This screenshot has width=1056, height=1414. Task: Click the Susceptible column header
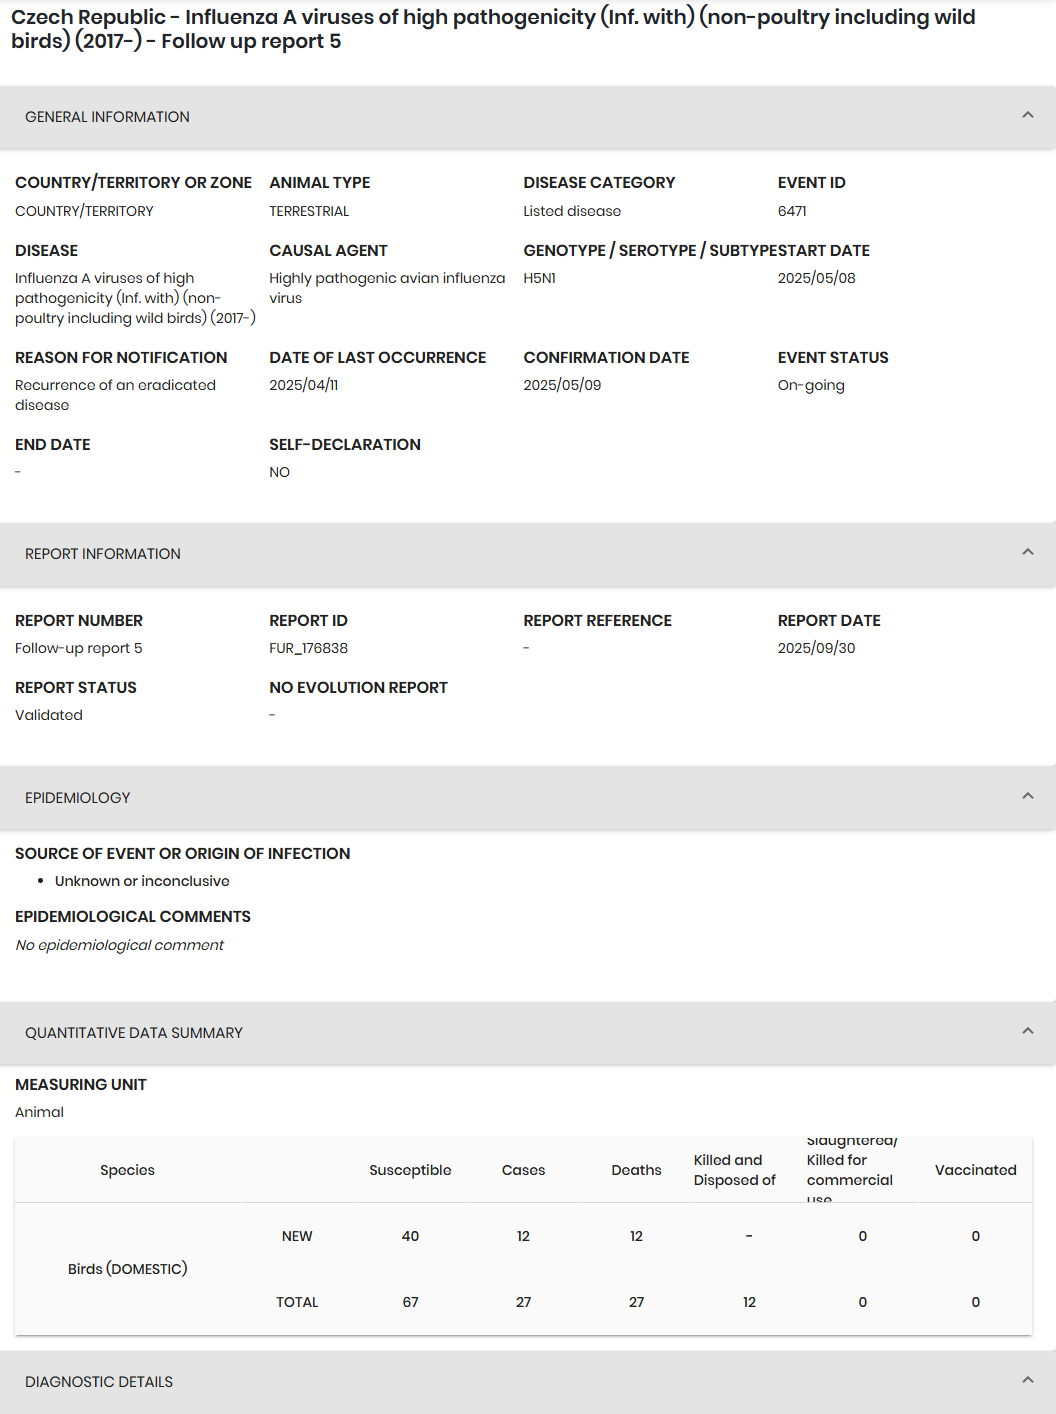(x=410, y=1170)
